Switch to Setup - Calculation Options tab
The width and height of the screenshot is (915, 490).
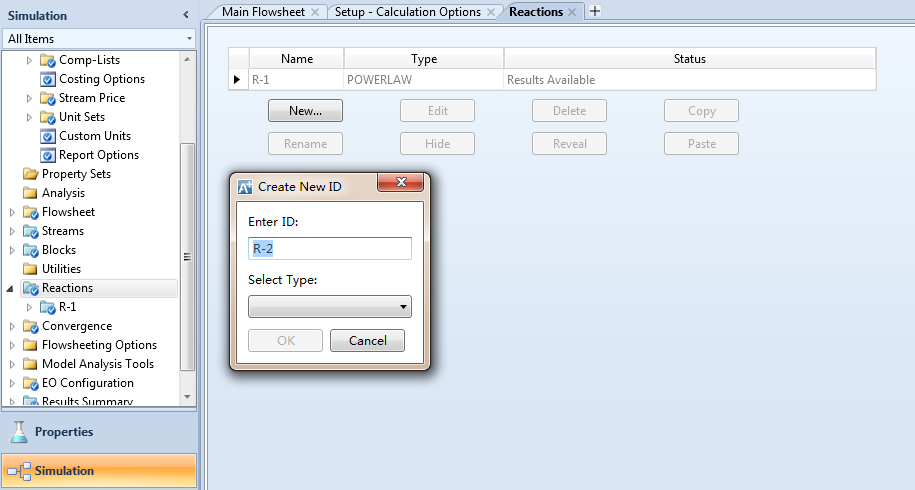coord(408,12)
